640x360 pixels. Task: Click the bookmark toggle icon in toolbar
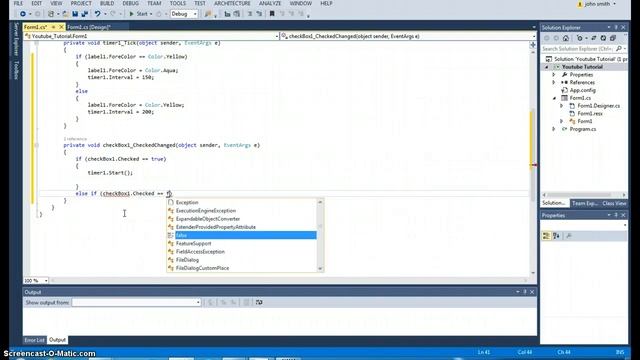click(272, 14)
